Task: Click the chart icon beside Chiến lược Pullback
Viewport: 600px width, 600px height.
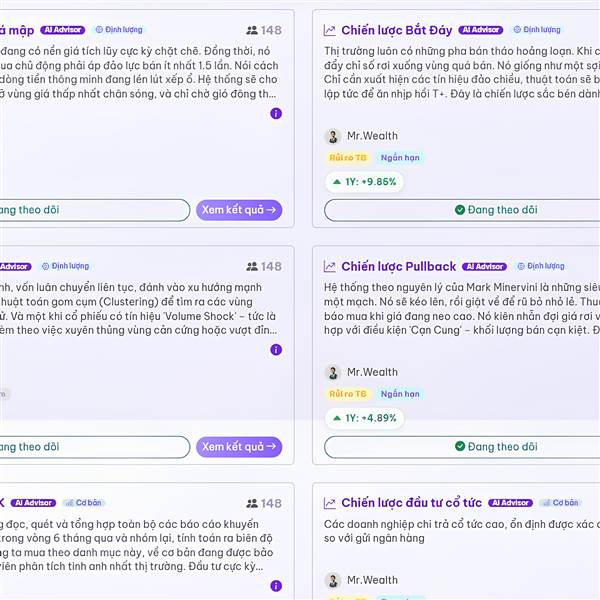Action: [x=330, y=267]
